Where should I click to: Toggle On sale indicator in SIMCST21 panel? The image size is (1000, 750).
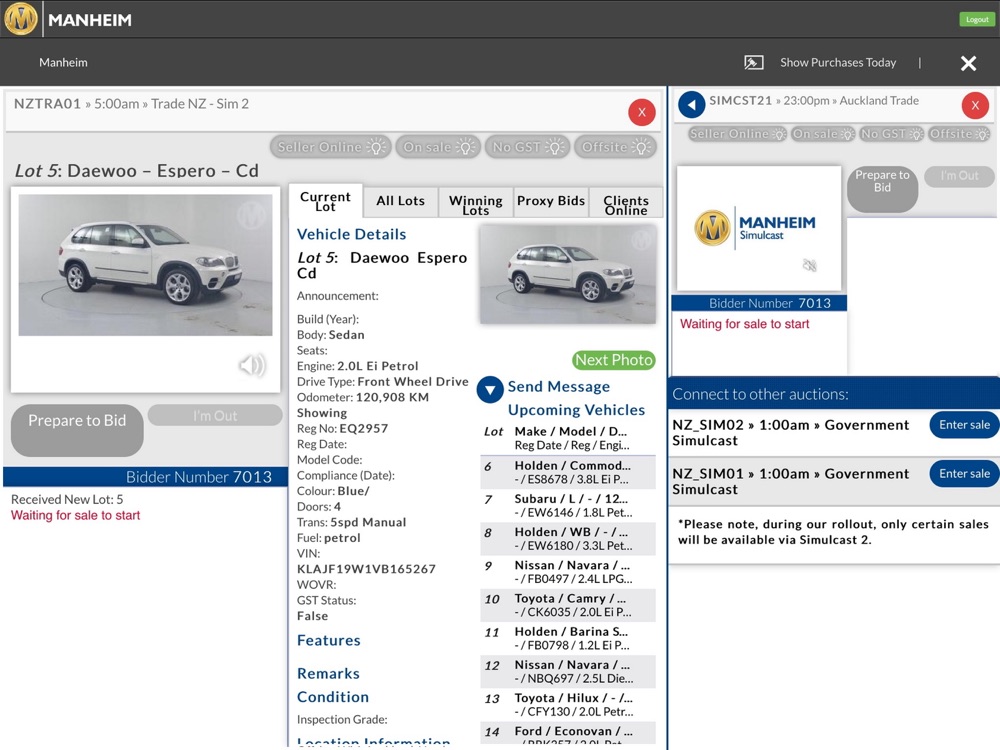(x=823, y=134)
